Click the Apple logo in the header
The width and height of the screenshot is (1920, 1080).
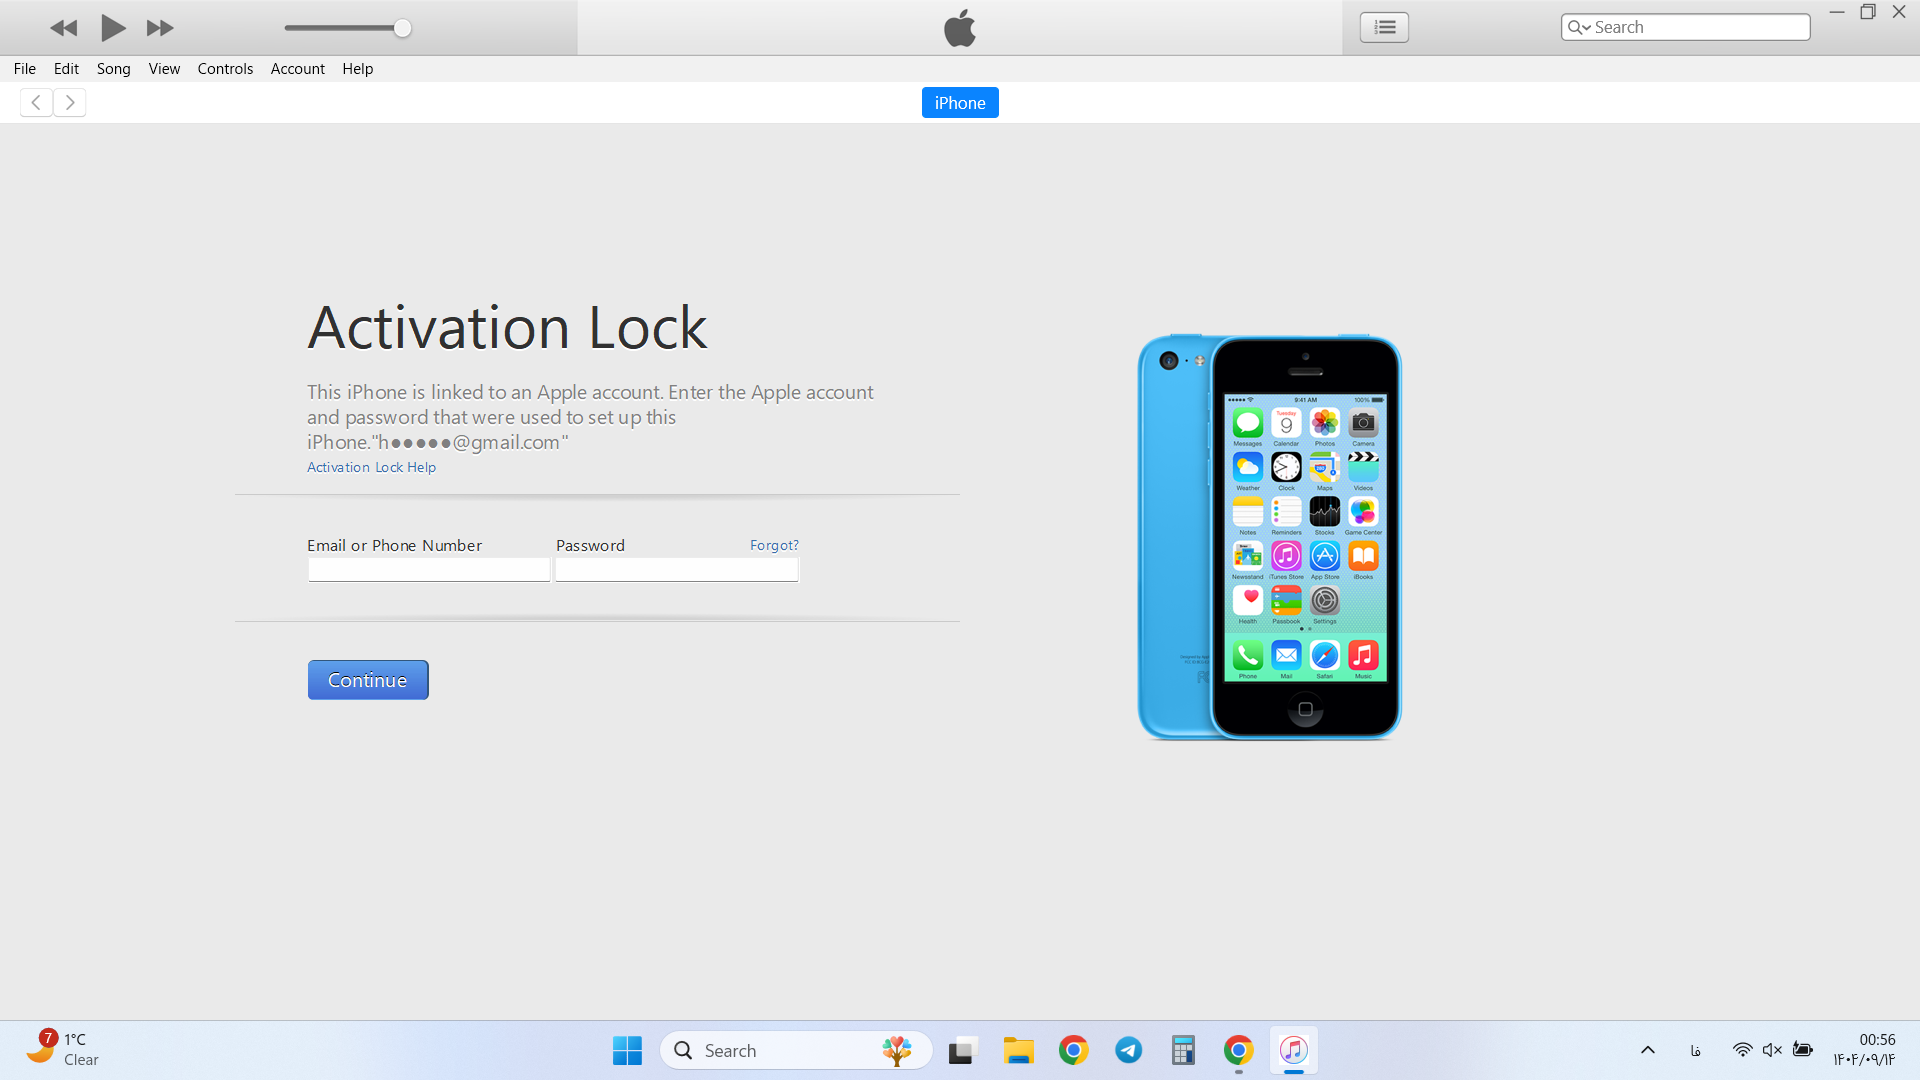(x=960, y=27)
